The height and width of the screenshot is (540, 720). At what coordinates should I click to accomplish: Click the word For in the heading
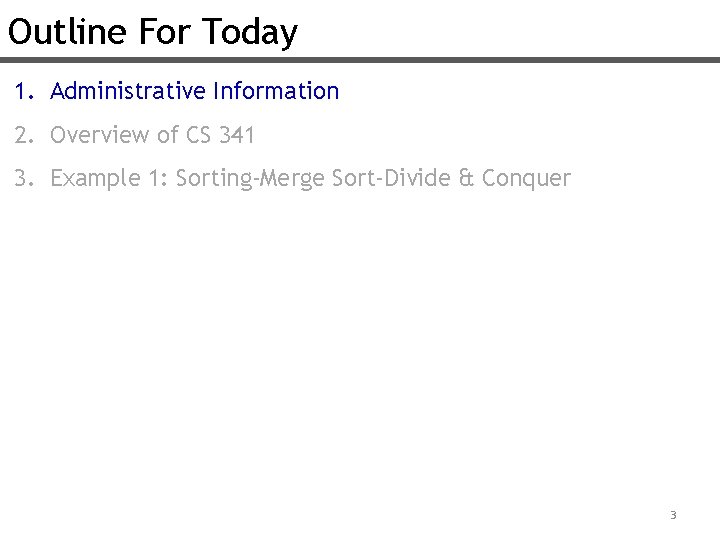click(164, 31)
